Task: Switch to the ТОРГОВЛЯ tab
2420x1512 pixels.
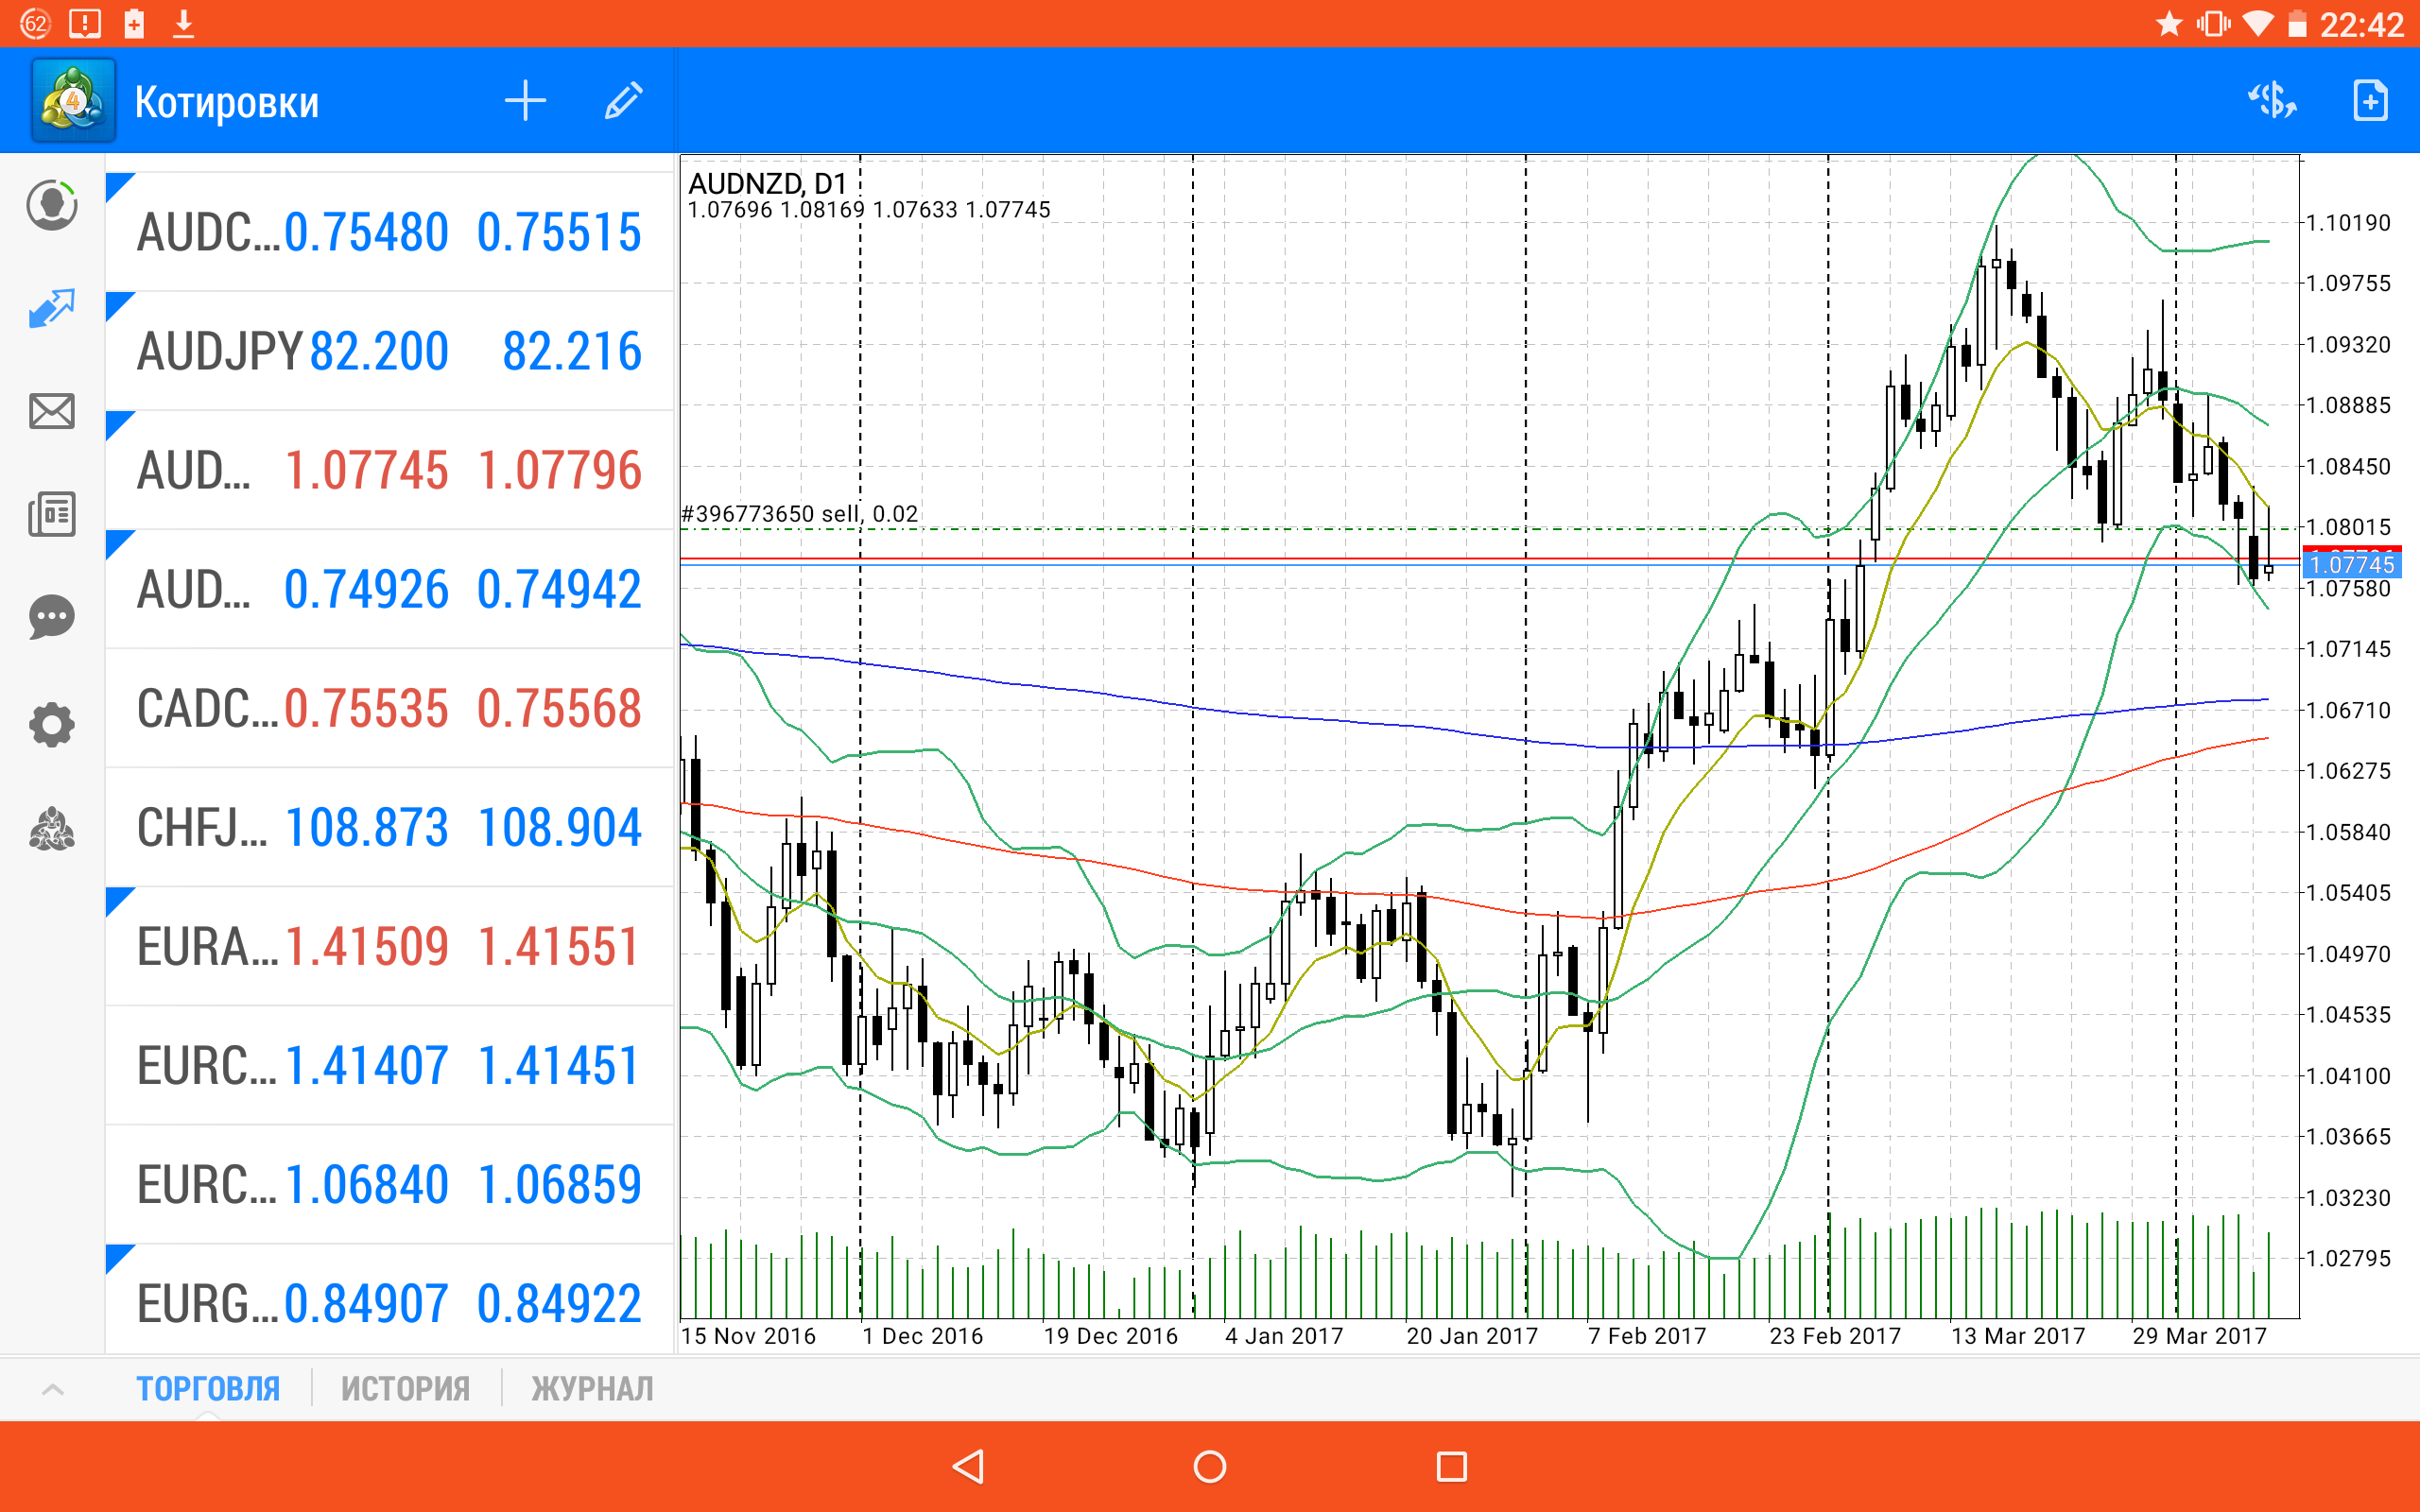Action: click(208, 1389)
